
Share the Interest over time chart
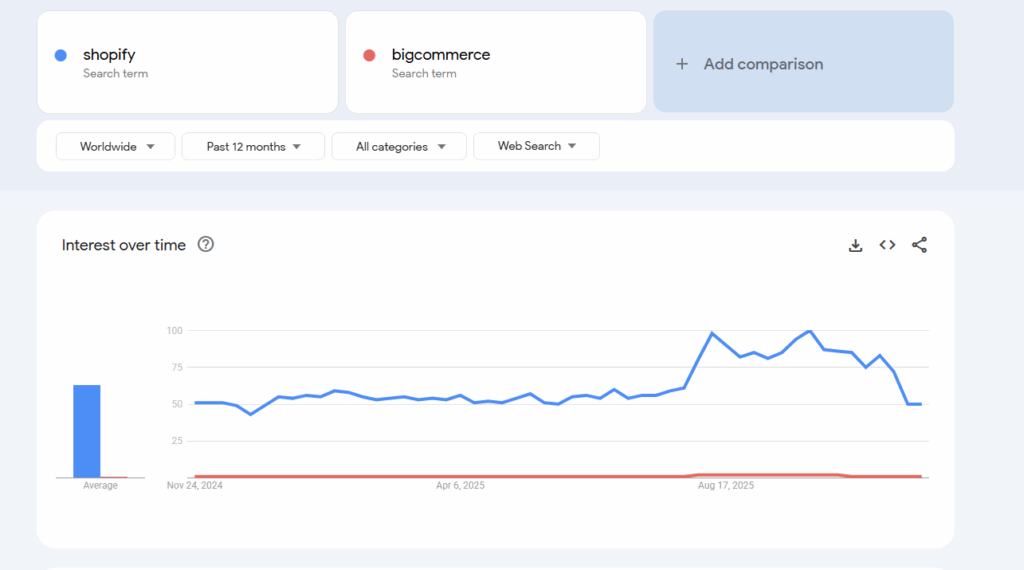(x=919, y=245)
